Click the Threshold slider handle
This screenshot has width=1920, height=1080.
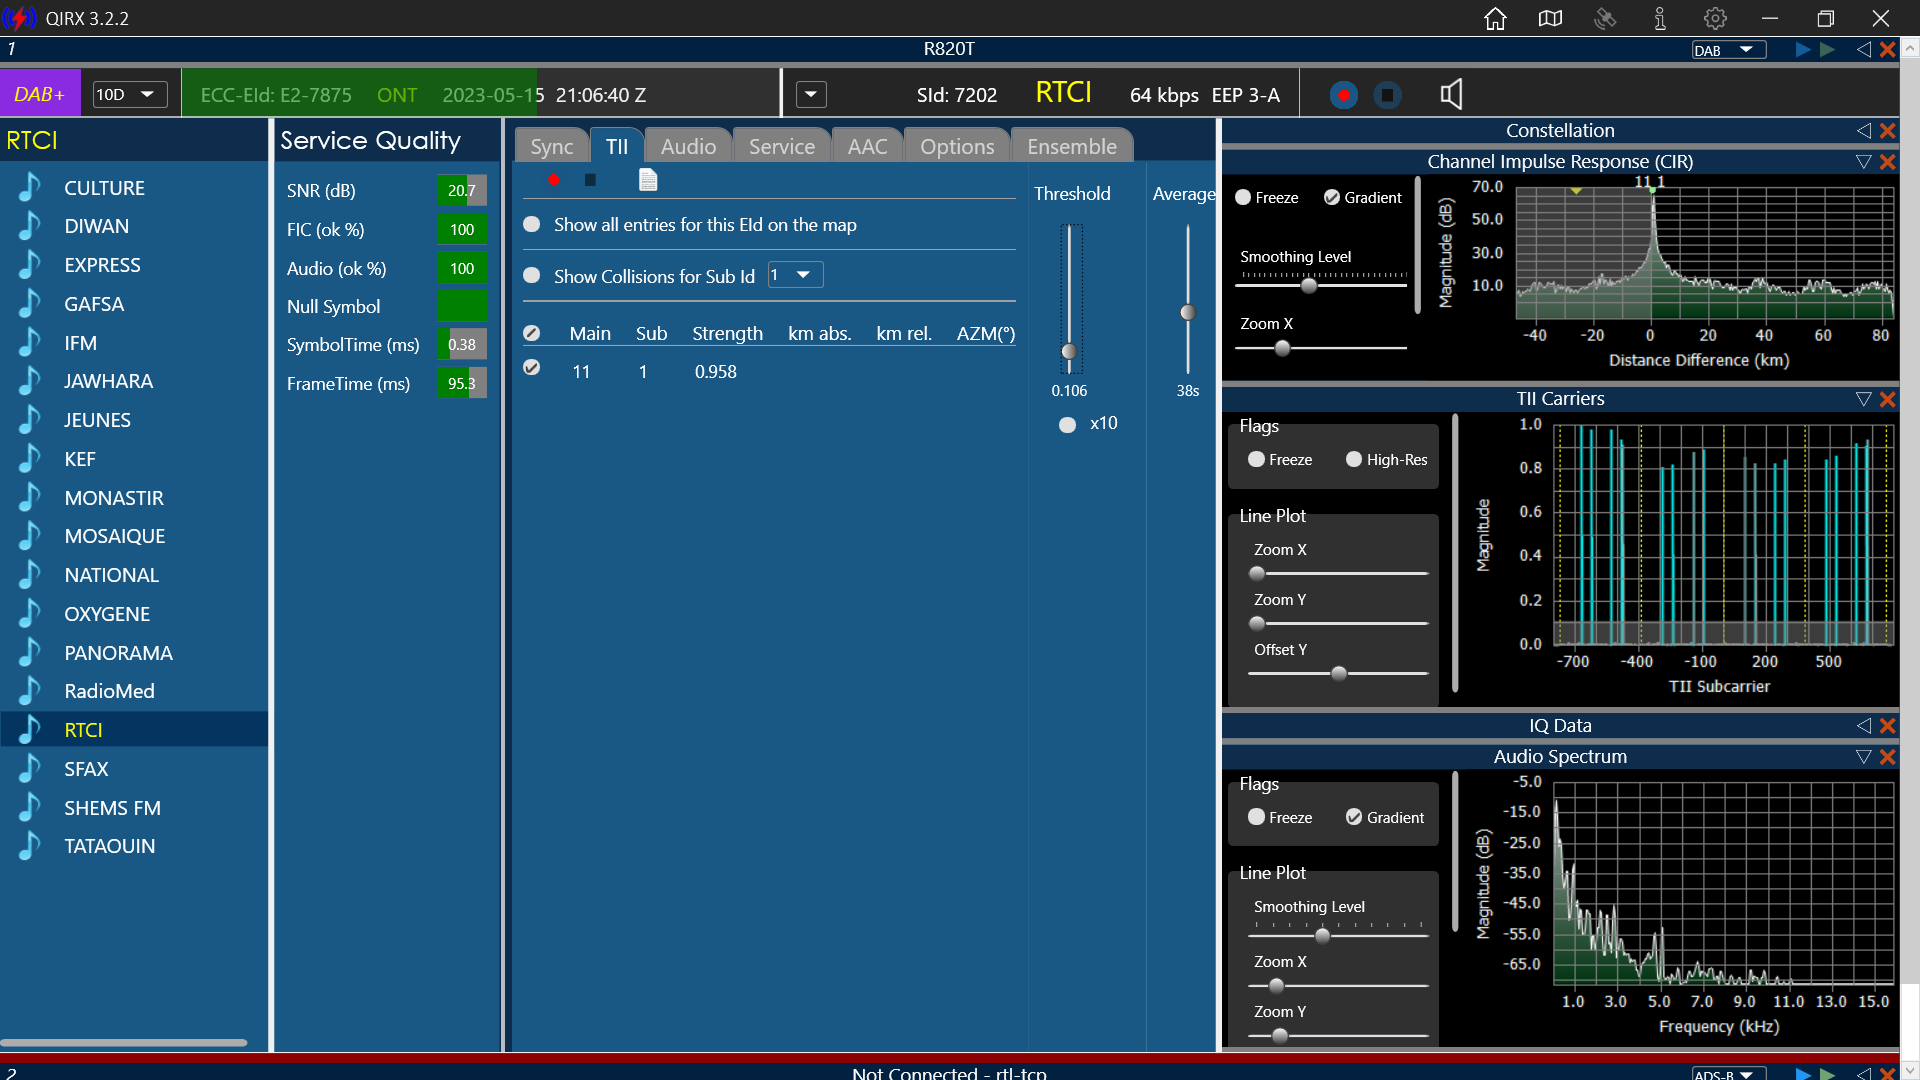coord(1069,352)
